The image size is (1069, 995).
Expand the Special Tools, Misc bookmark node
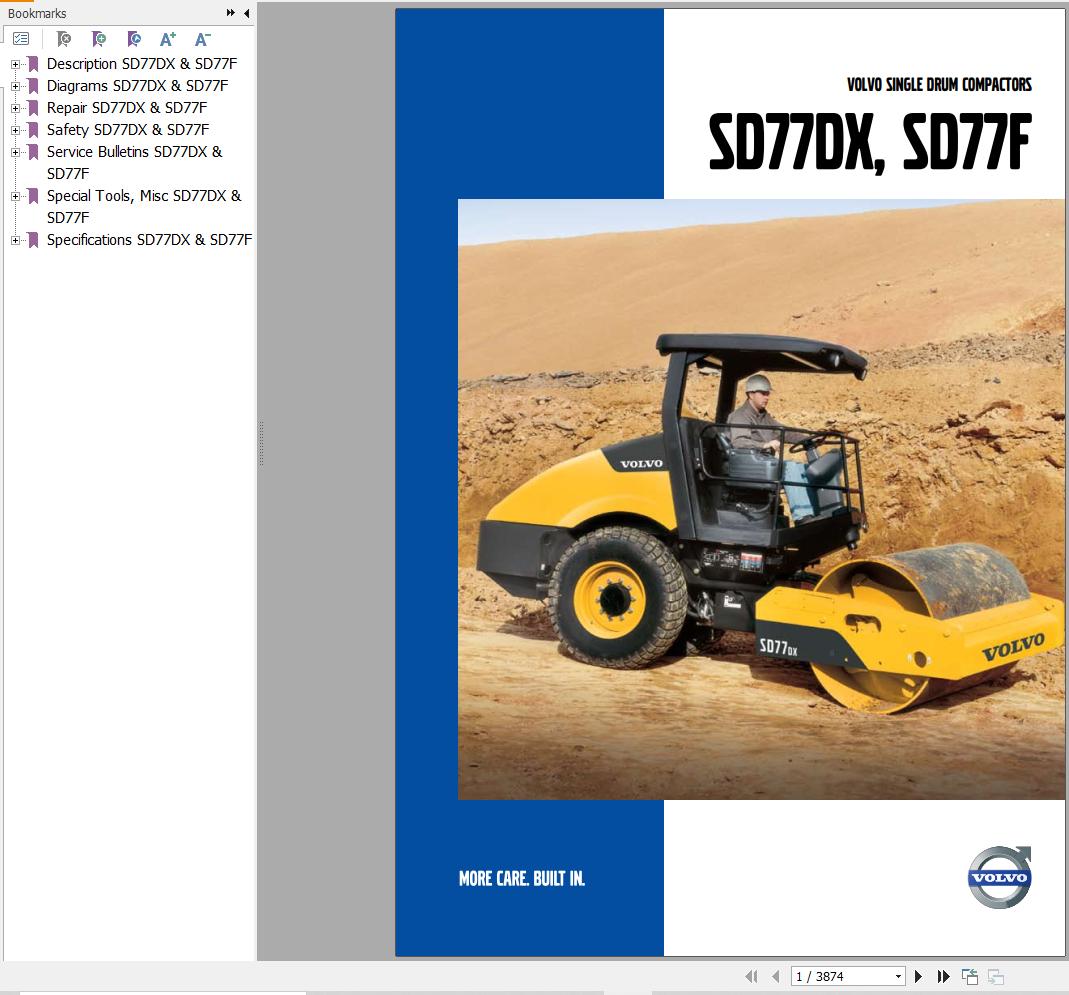coord(15,196)
